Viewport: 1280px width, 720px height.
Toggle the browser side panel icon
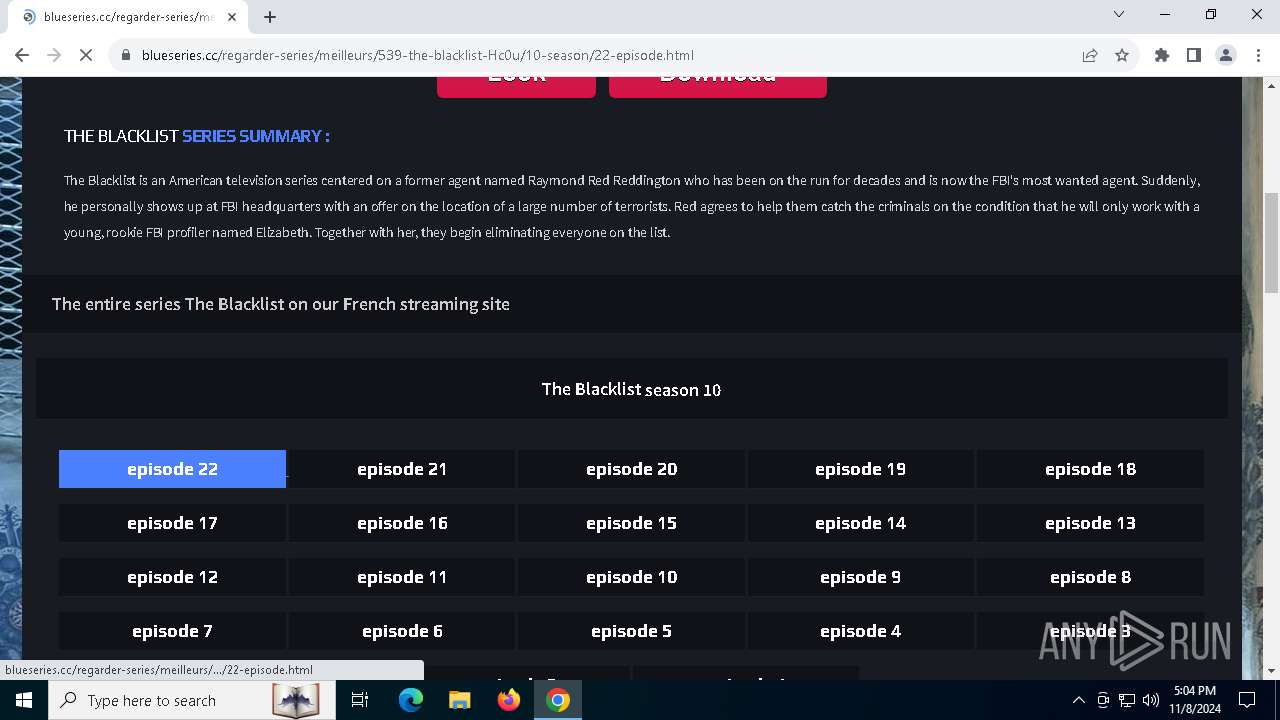(1194, 55)
